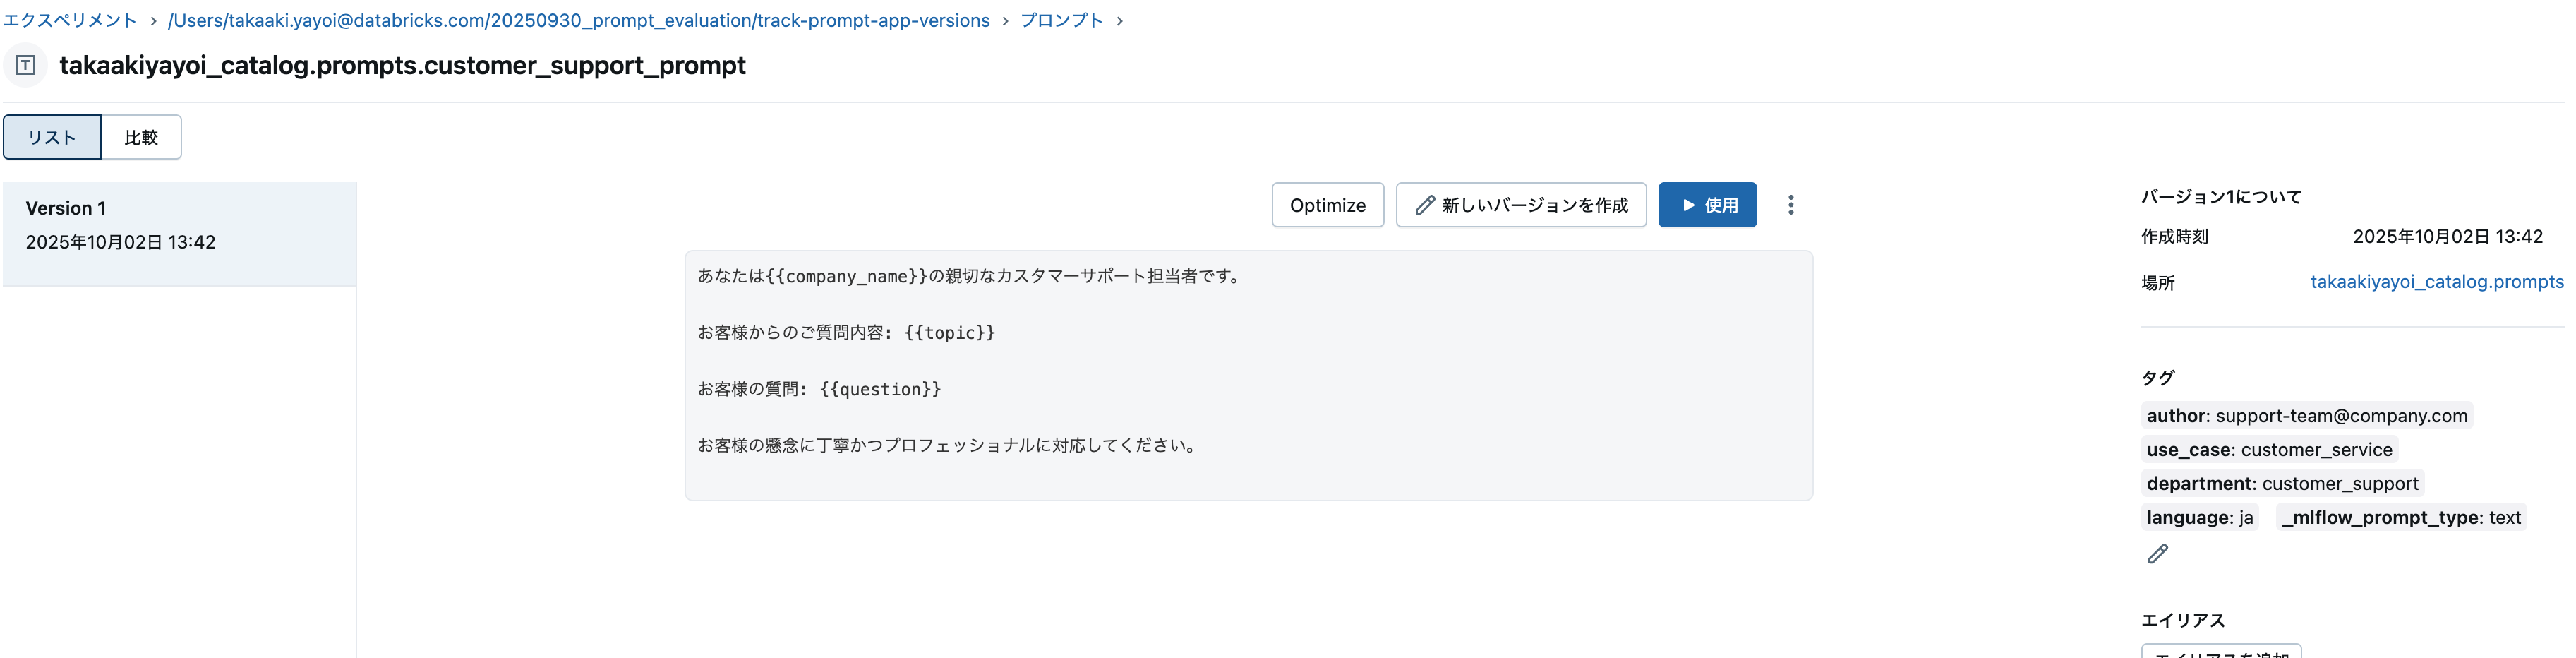The height and width of the screenshot is (658, 2576).
Task: Click the prompt type icon beside the title
Action: 24,66
